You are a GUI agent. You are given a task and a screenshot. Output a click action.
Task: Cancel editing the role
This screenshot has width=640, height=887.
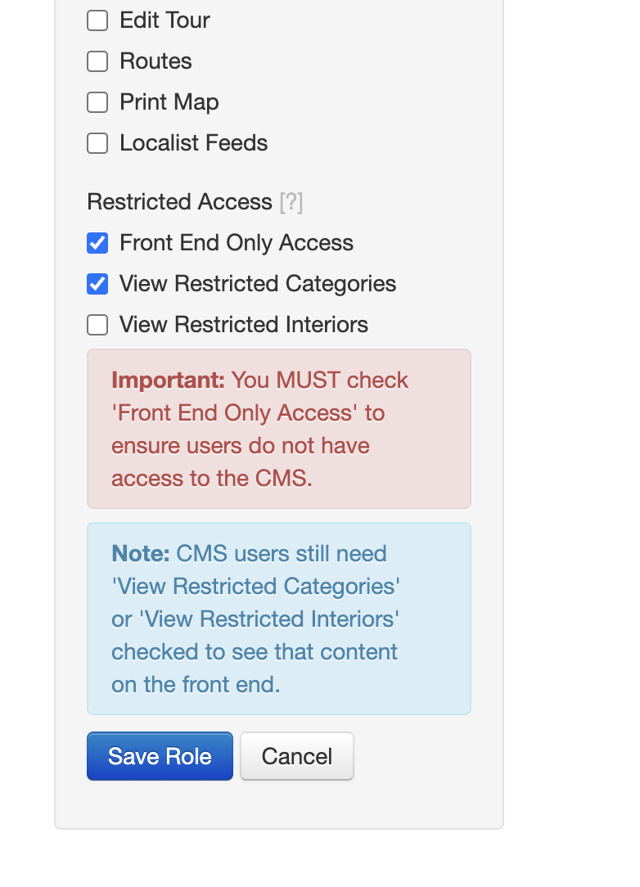[x=296, y=756]
